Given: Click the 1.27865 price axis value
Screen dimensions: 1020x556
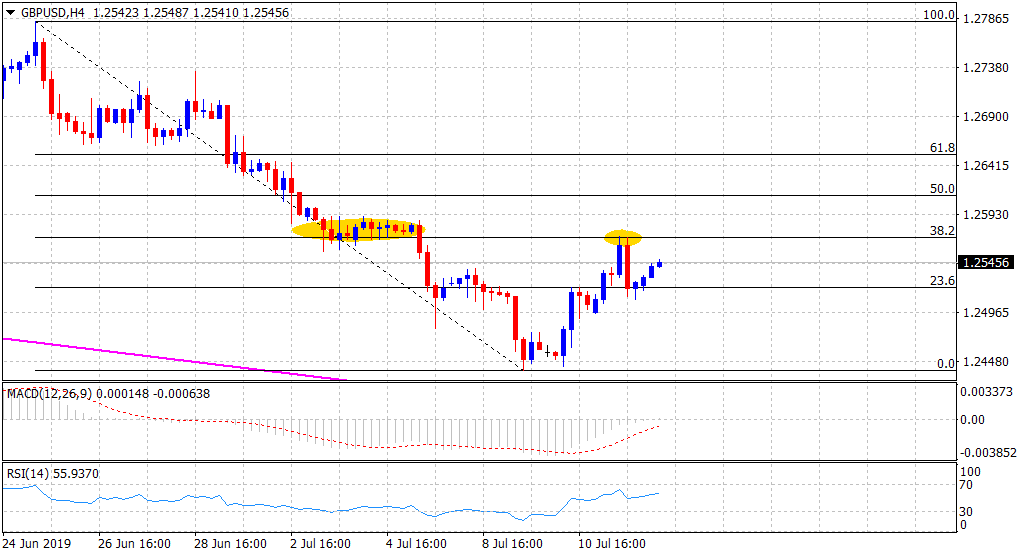Looking at the screenshot, I should pyautogui.click(x=986, y=19).
